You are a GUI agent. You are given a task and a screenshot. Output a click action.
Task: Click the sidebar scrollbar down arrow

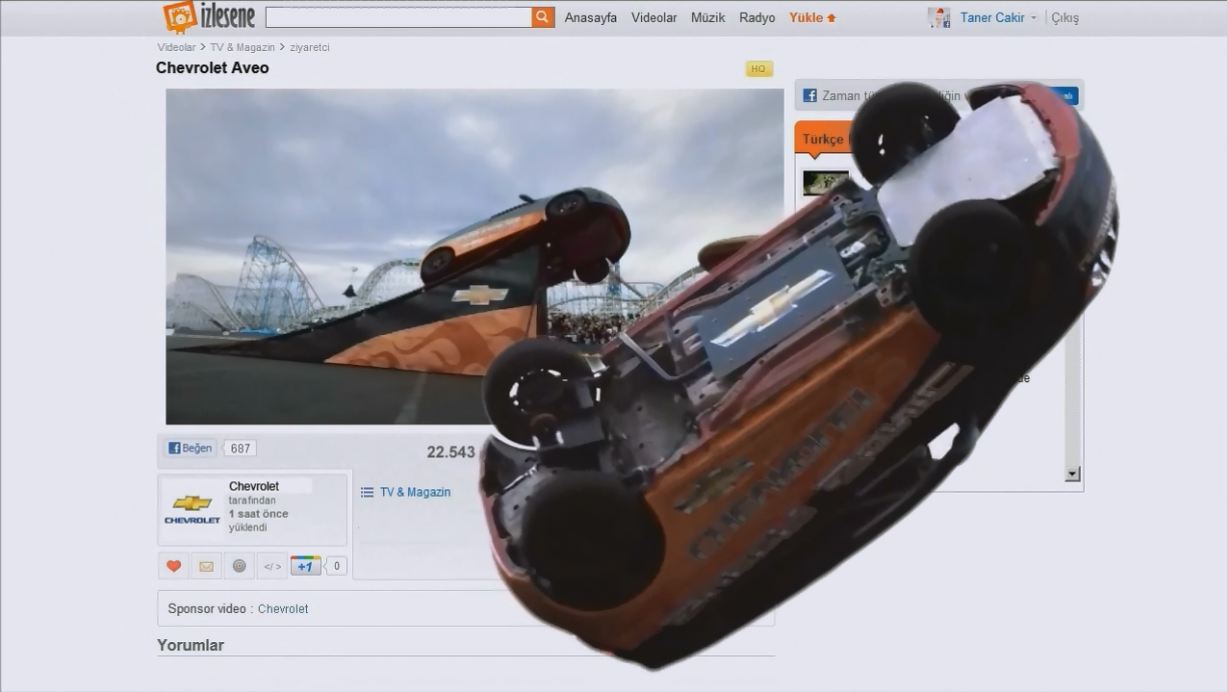click(1073, 474)
